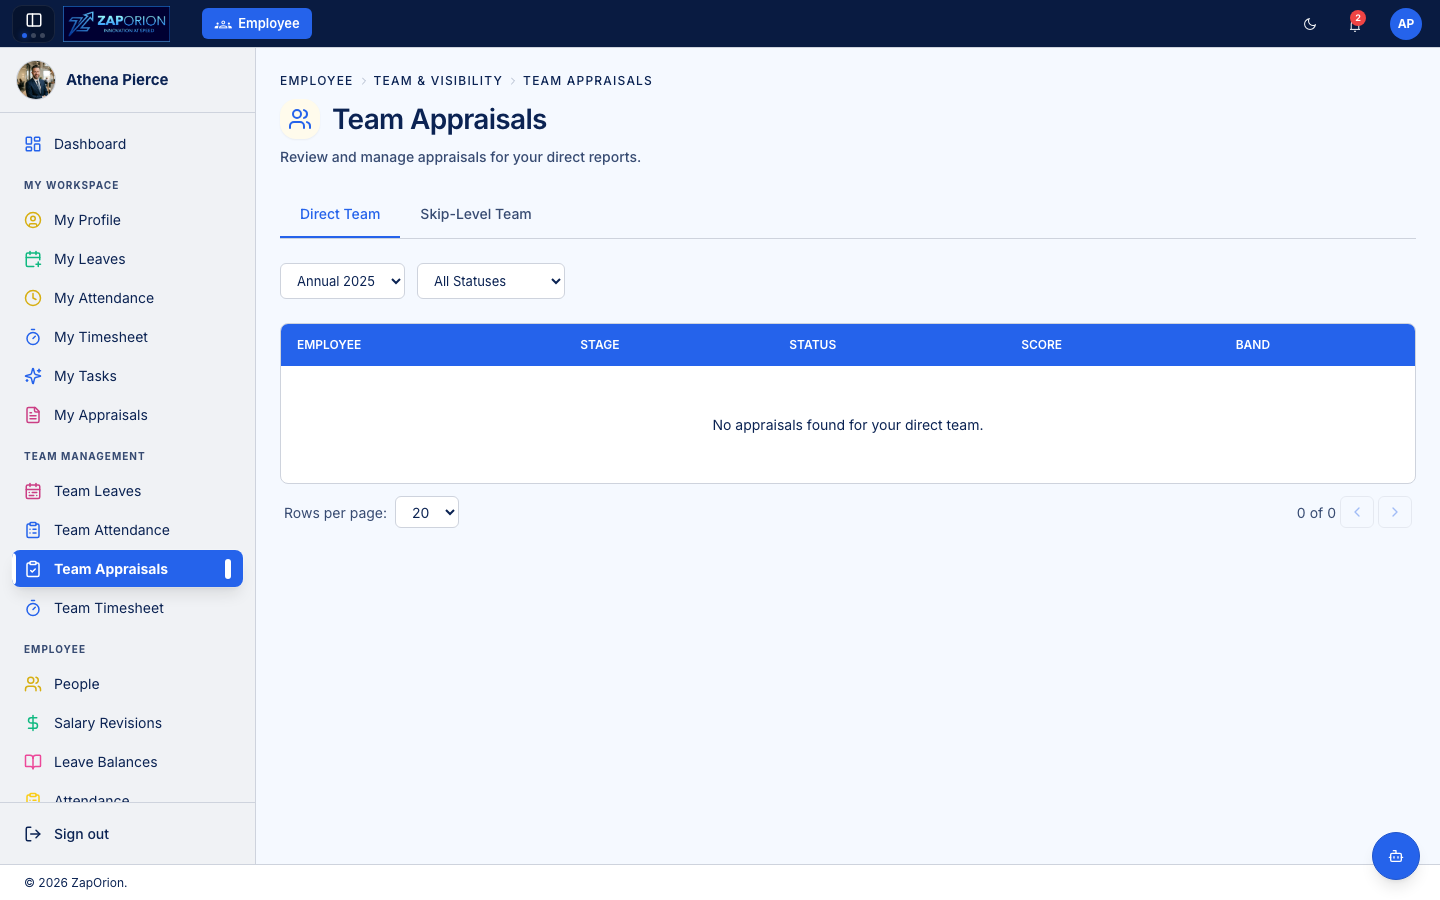
Task: Select the Direct Team tab
Action: coord(340,214)
